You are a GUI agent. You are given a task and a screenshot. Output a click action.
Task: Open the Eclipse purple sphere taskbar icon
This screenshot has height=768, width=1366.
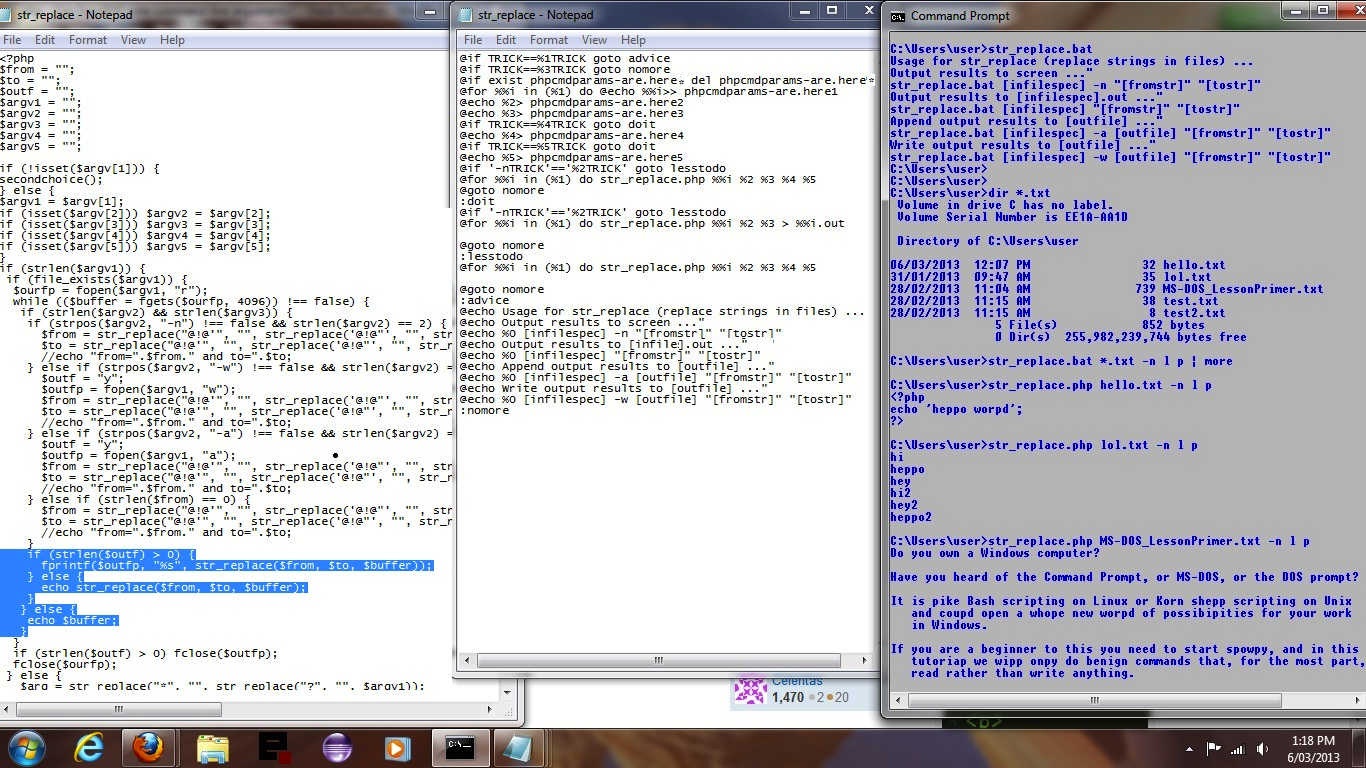click(337, 747)
